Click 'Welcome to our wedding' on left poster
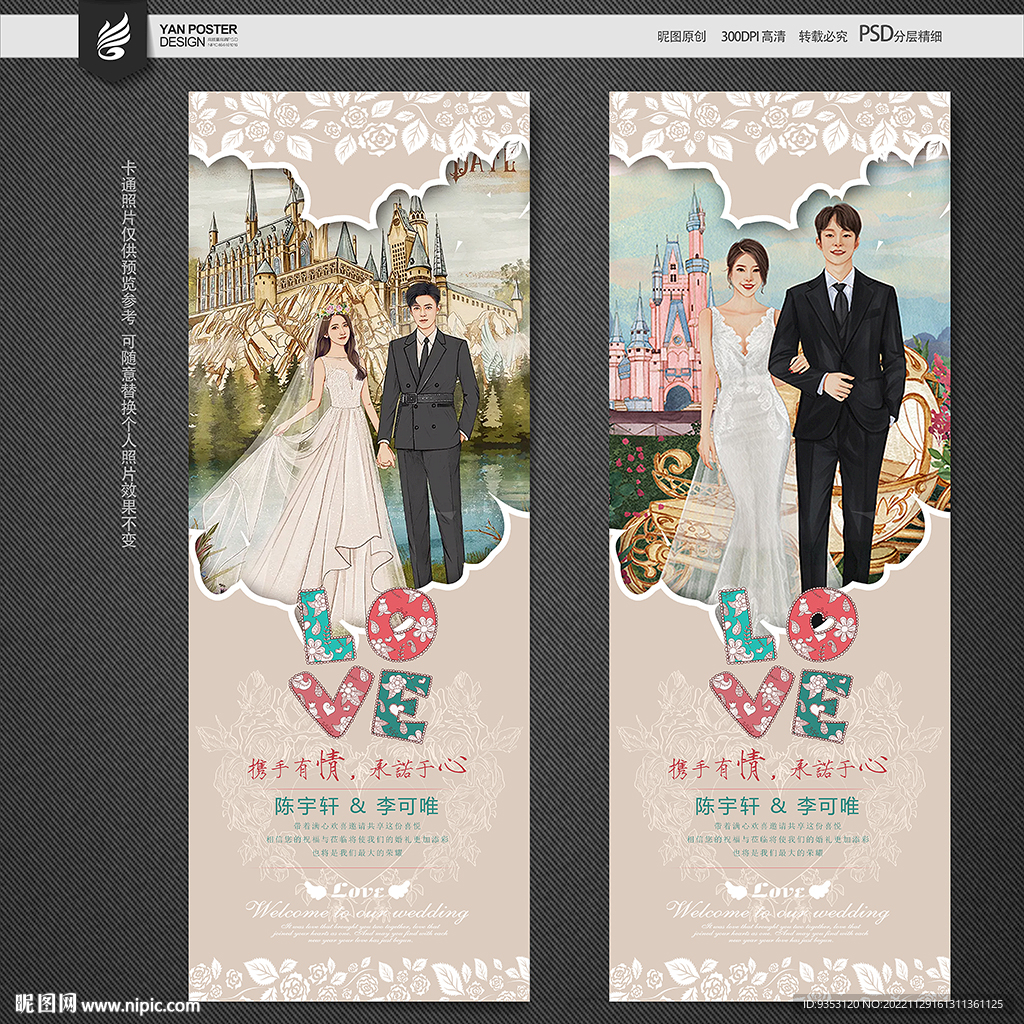Screen dimensions: 1024x1024 [x=357, y=910]
